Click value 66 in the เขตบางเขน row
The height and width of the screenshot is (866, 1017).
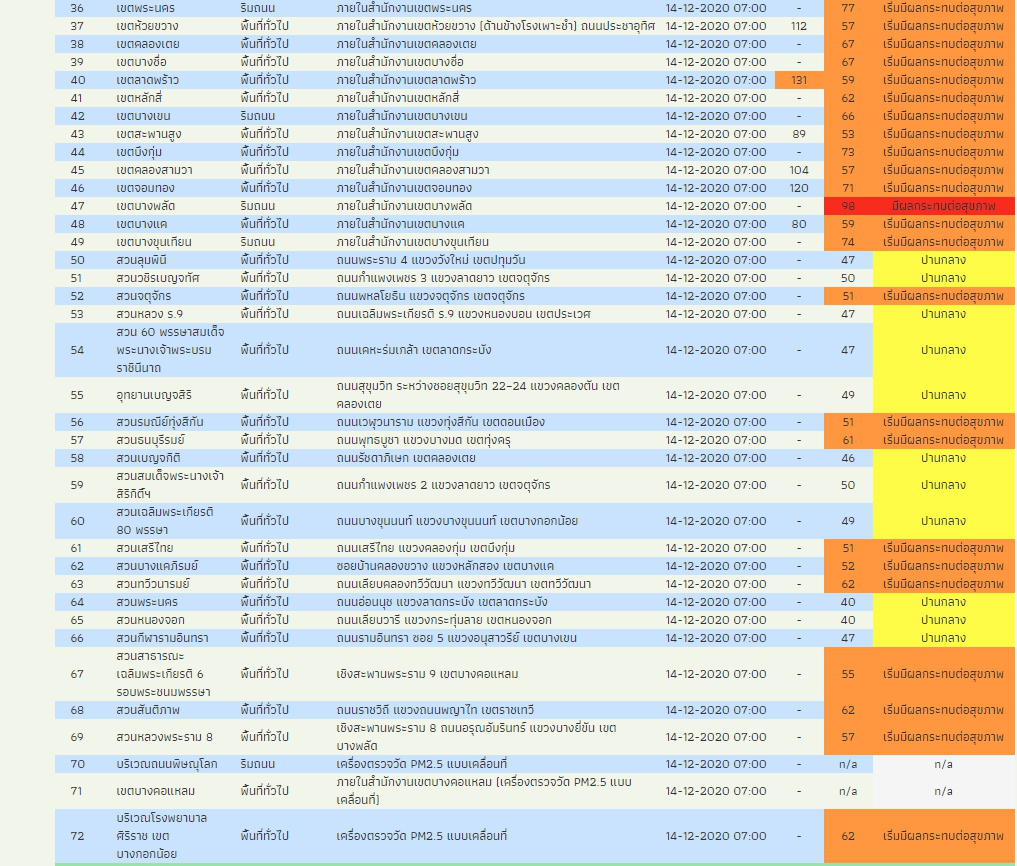848,116
